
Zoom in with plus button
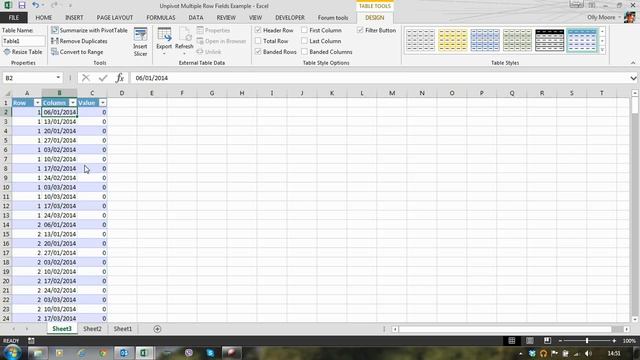tap(614, 340)
